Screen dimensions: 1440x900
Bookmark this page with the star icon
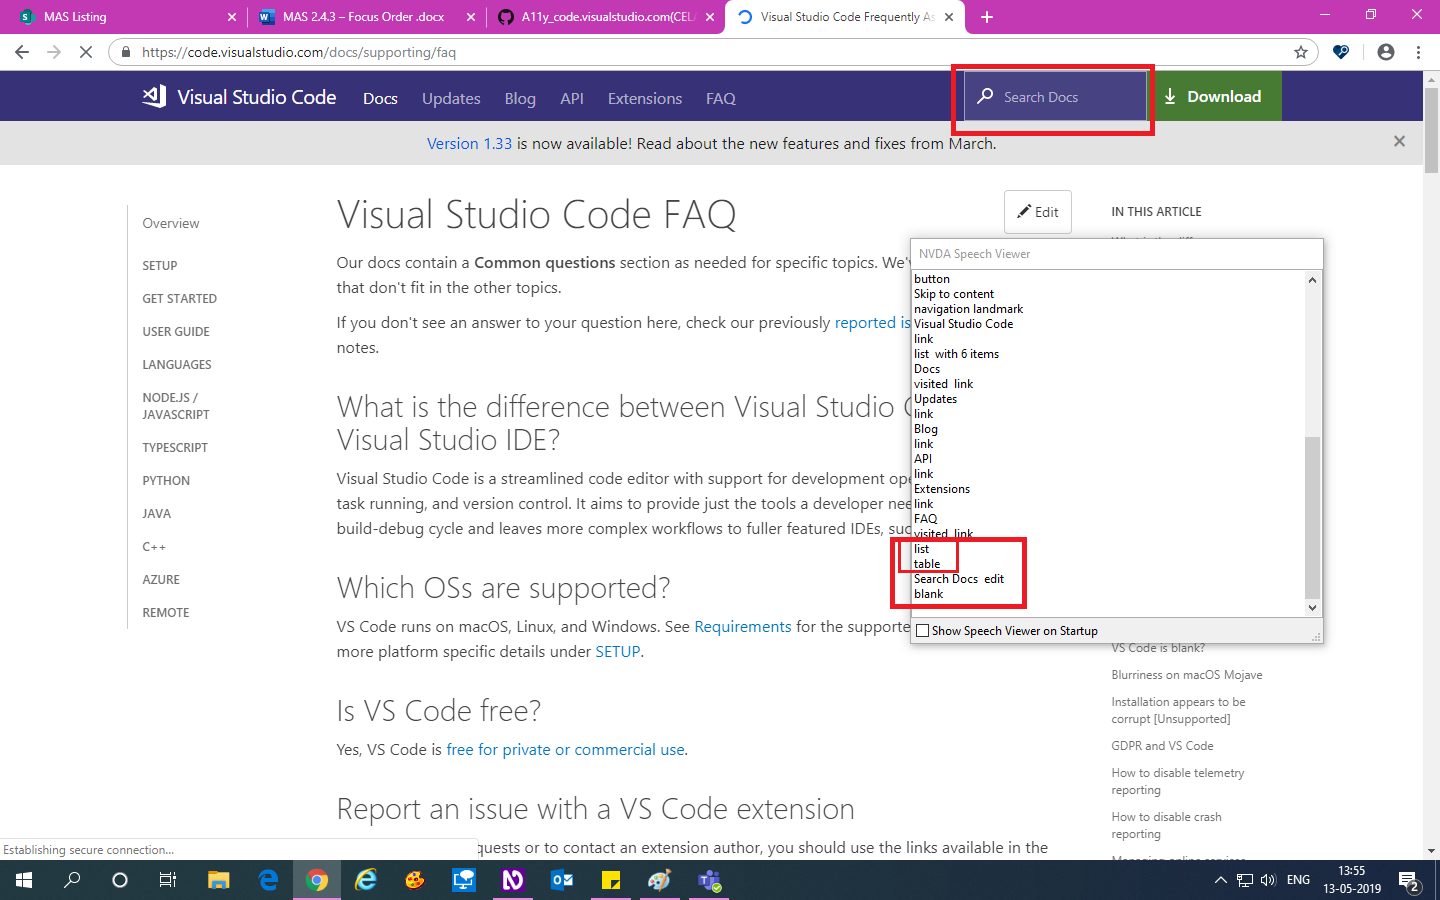click(1301, 52)
